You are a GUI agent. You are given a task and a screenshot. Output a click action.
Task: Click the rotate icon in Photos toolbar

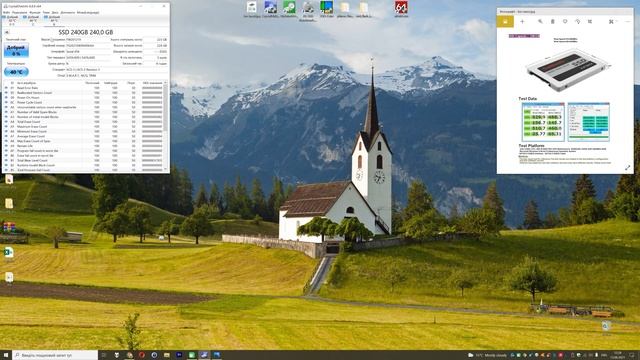tap(577, 22)
